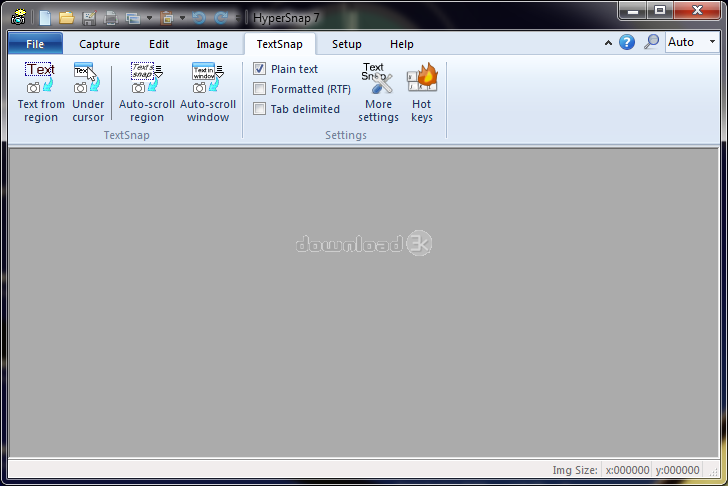Open the Hot keys configuration
The height and width of the screenshot is (486, 728).
pos(422,92)
